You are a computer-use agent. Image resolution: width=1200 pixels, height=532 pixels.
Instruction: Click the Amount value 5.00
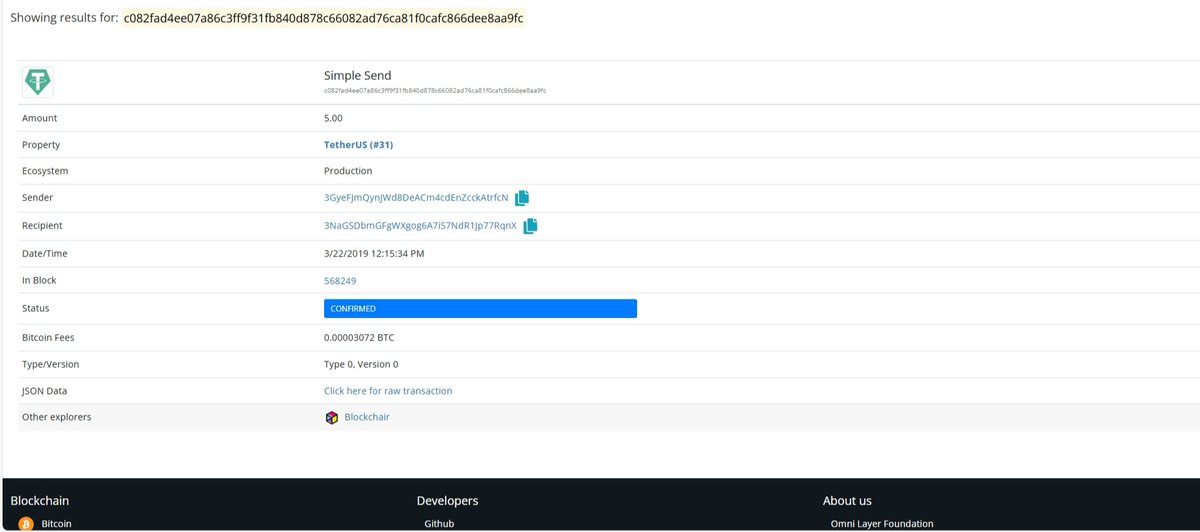(x=333, y=118)
